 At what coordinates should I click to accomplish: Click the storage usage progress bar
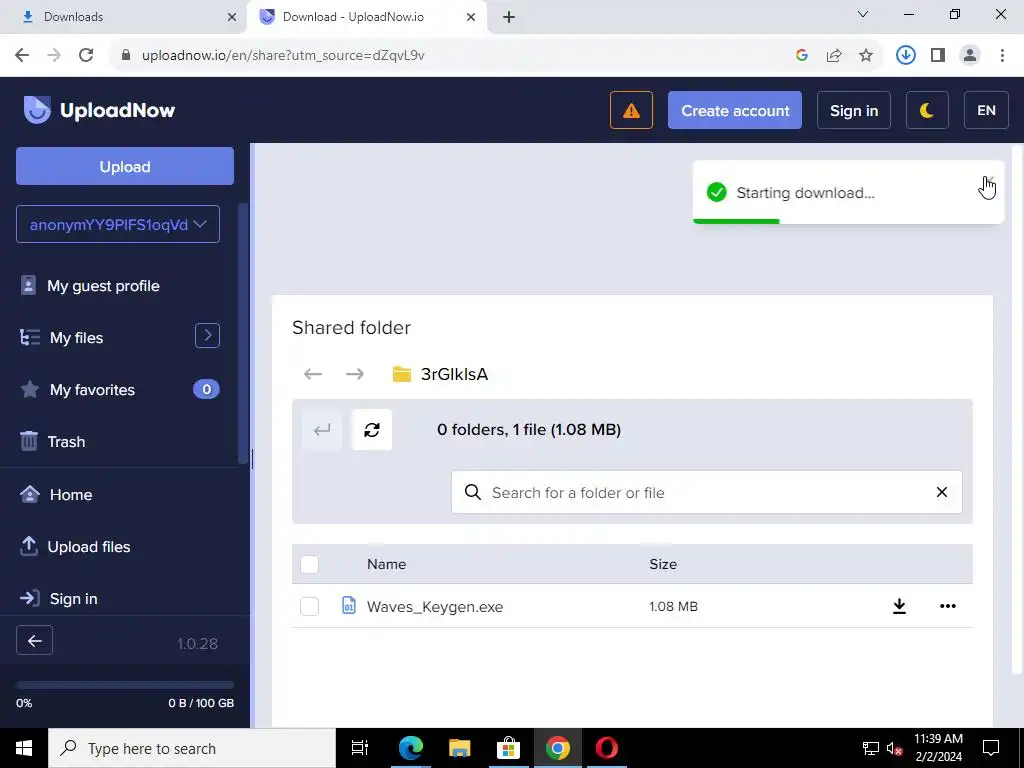pyautogui.click(x=125, y=685)
